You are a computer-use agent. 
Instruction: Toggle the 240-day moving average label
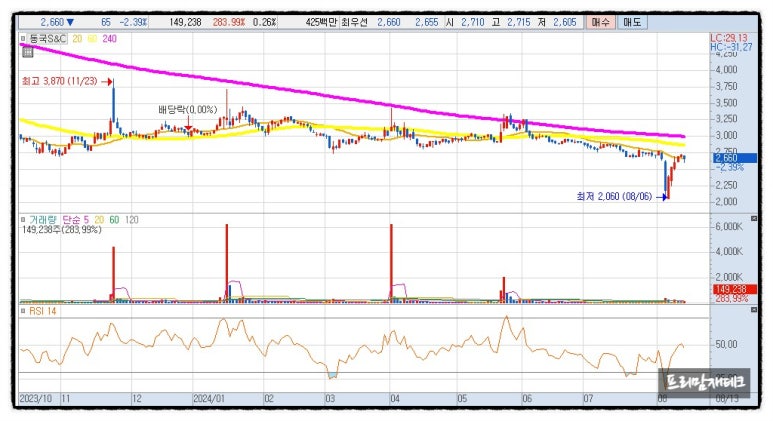pos(109,38)
